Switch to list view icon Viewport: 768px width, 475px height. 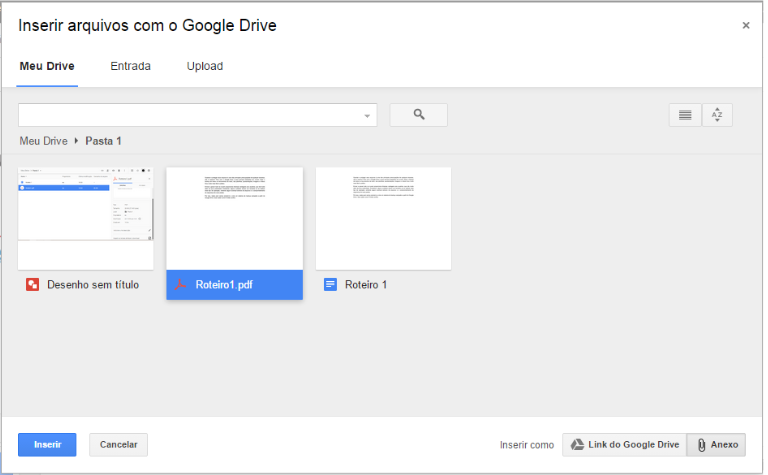pyautogui.click(x=685, y=115)
